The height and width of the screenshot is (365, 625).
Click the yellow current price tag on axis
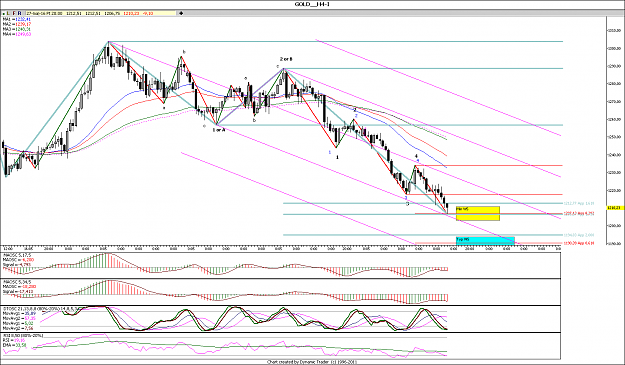615,208
